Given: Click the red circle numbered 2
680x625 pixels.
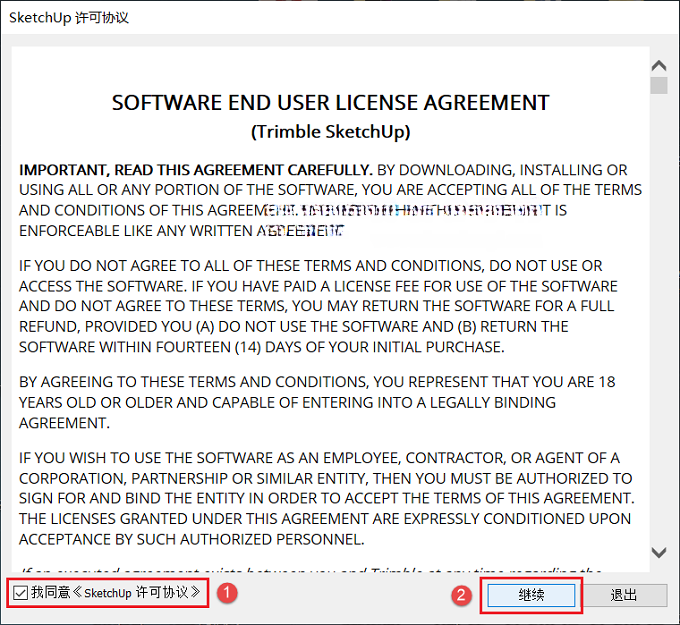Looking at the screenshot, I should click(461, 595).
